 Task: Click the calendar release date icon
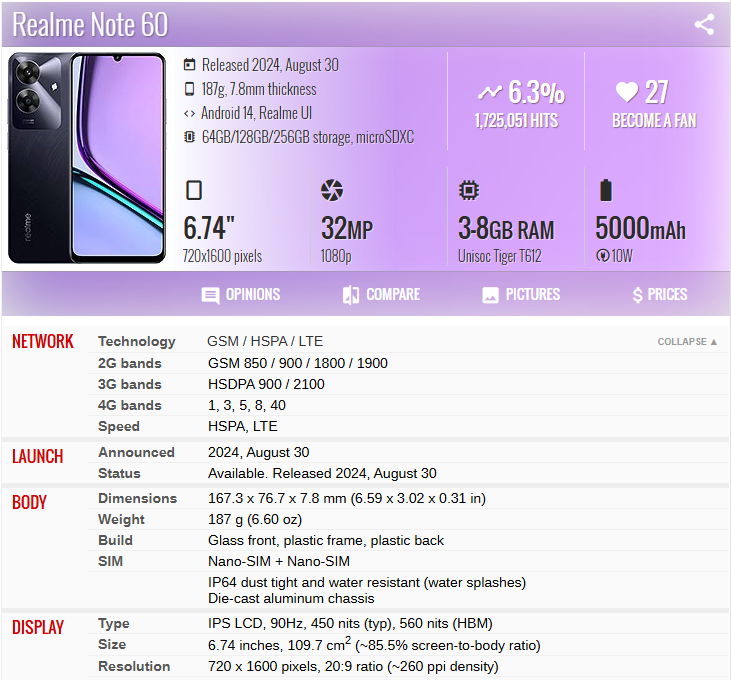tap(189, 65)
